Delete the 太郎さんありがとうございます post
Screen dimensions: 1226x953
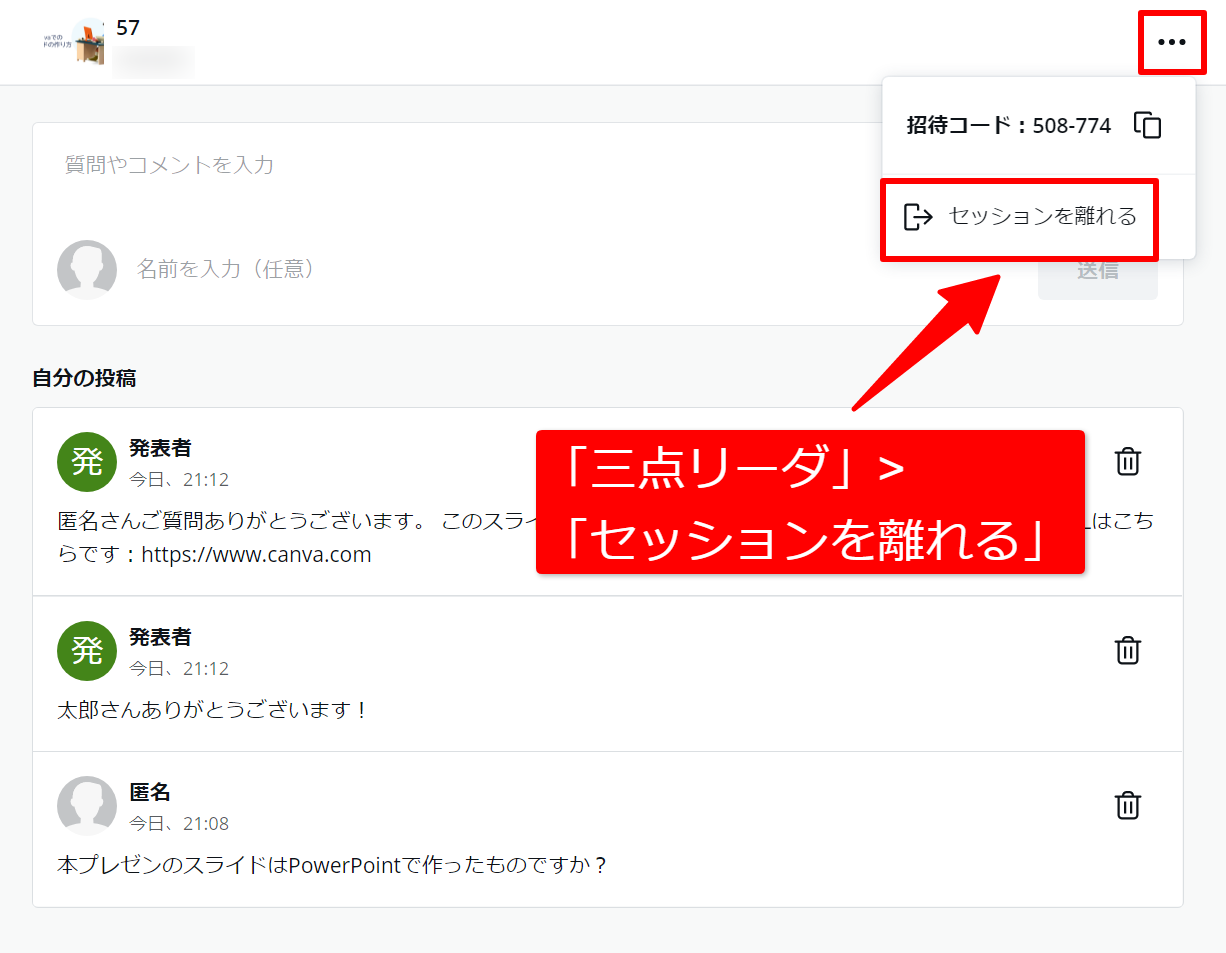tap(1128, 650)
